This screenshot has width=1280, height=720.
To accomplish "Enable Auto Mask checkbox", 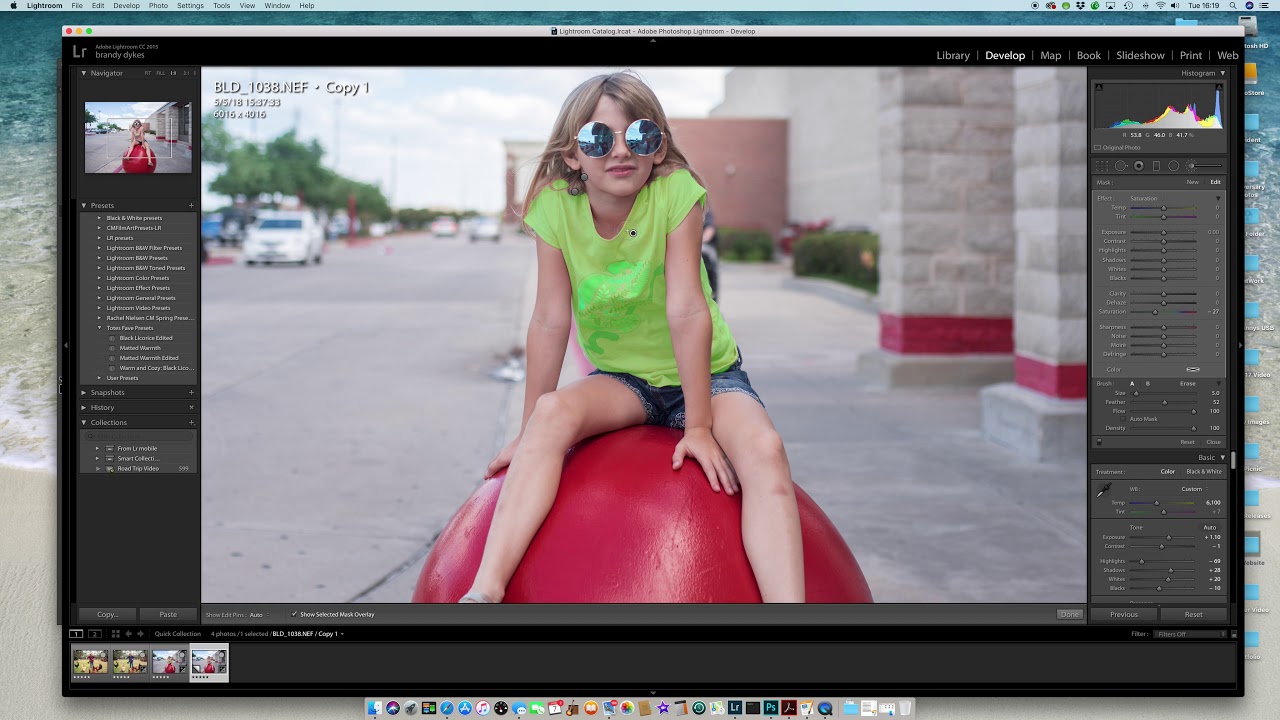I will (1123, 419).
